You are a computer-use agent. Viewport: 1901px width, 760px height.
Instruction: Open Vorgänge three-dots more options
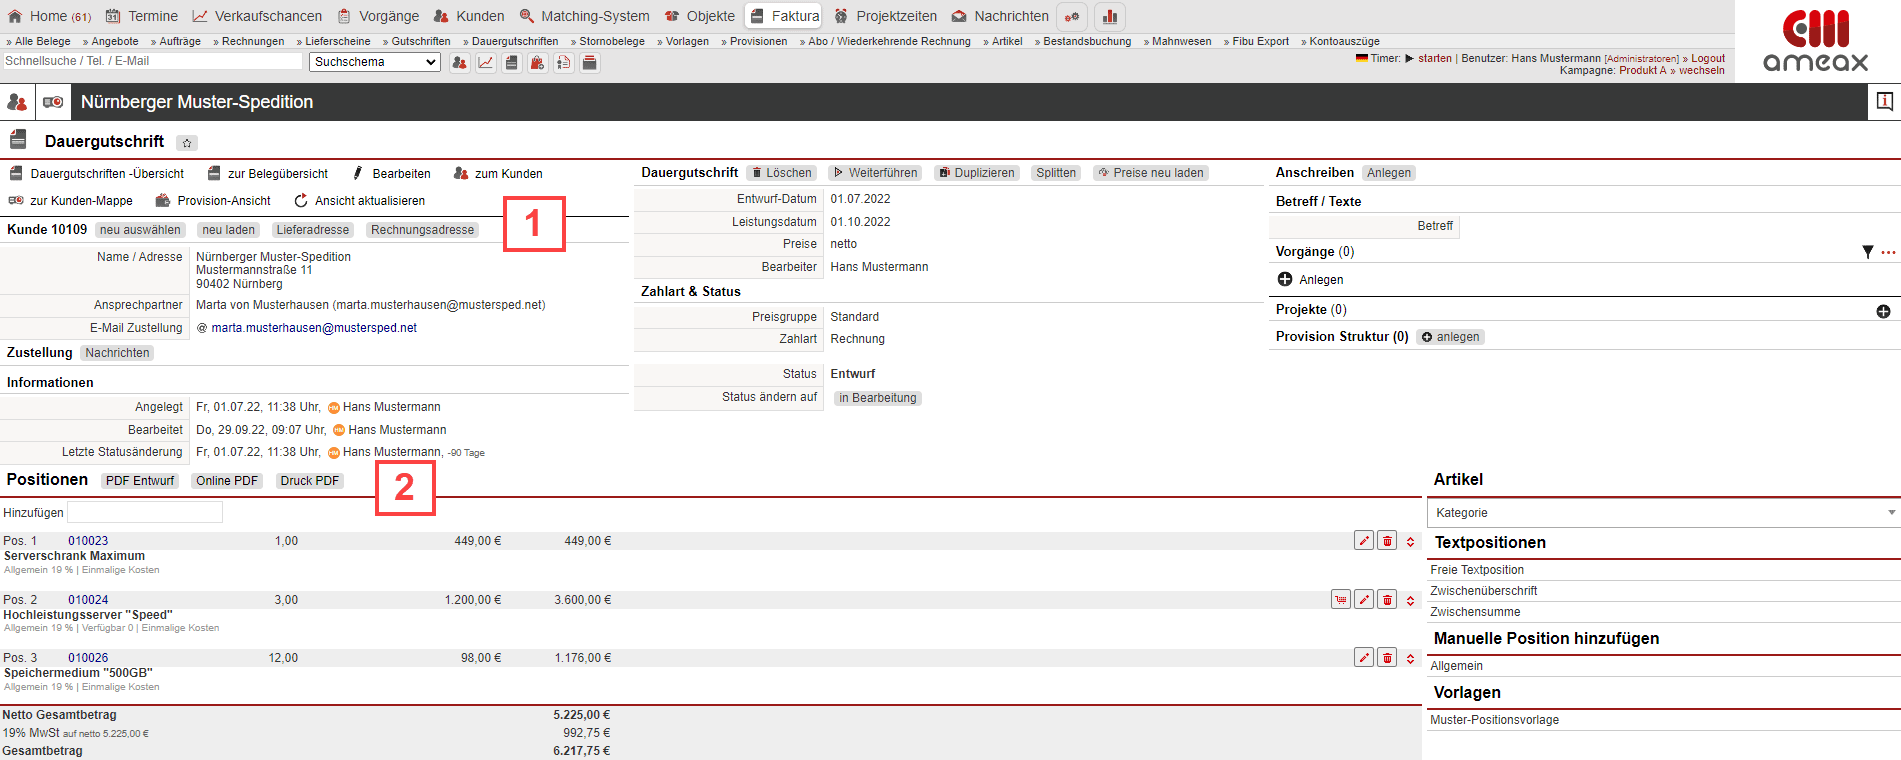pyautogui.click(x=1888, y=252)
